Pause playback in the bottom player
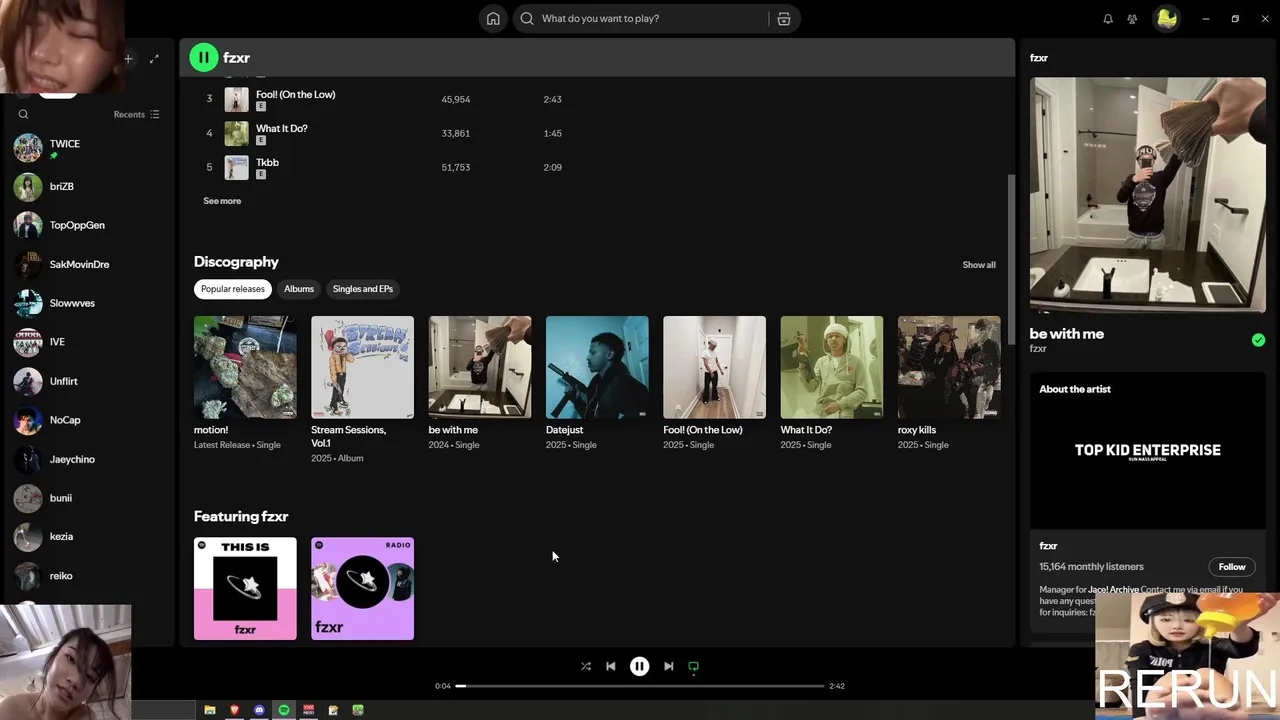 [x=639, y=666]
